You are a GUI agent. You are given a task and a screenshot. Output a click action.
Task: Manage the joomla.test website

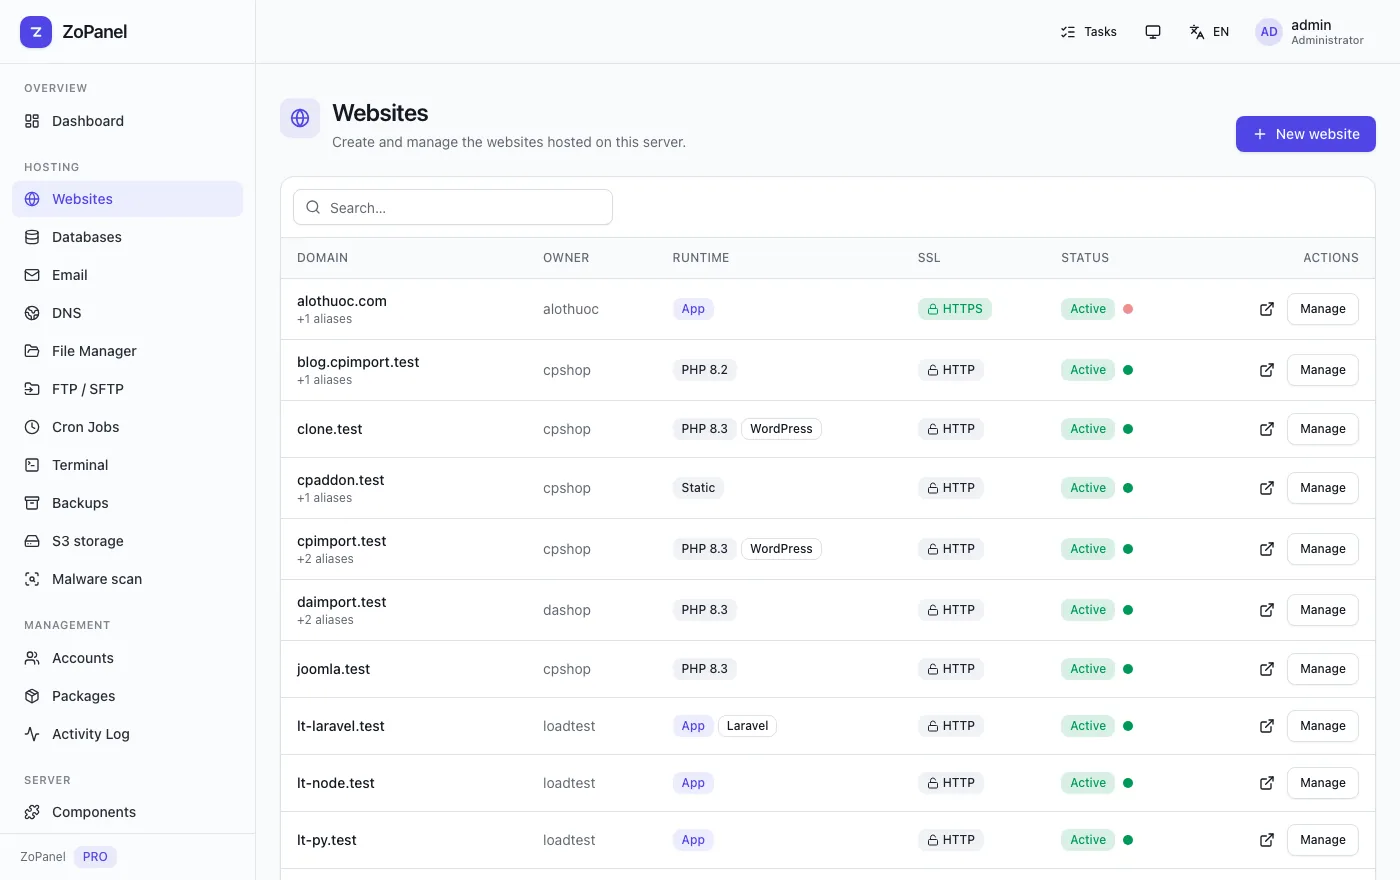coord(1323,669)
